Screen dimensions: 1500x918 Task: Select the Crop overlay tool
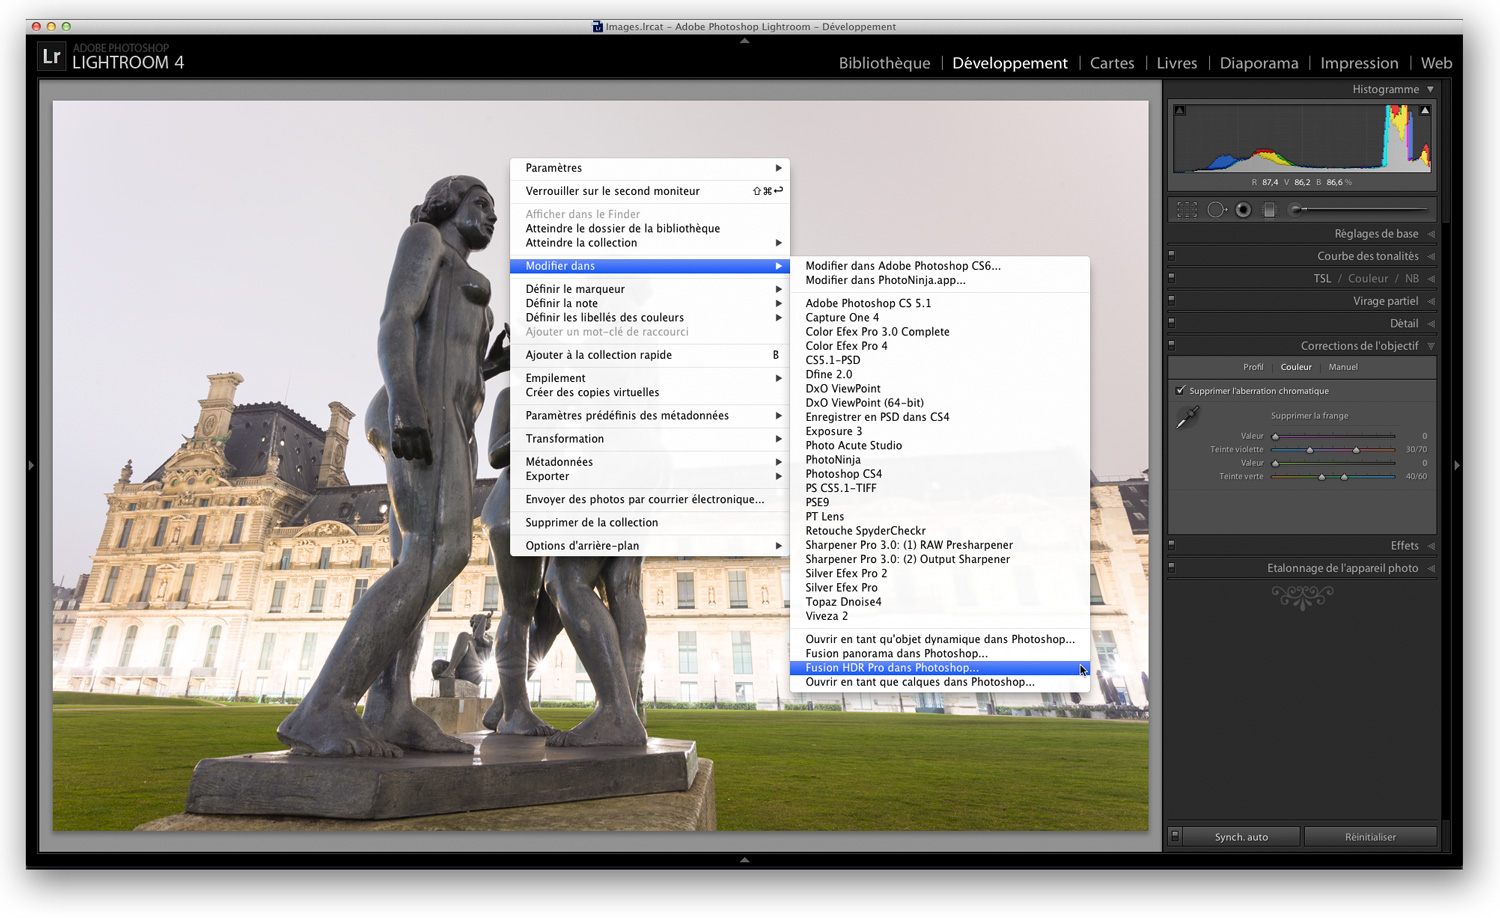(1187, 210)
